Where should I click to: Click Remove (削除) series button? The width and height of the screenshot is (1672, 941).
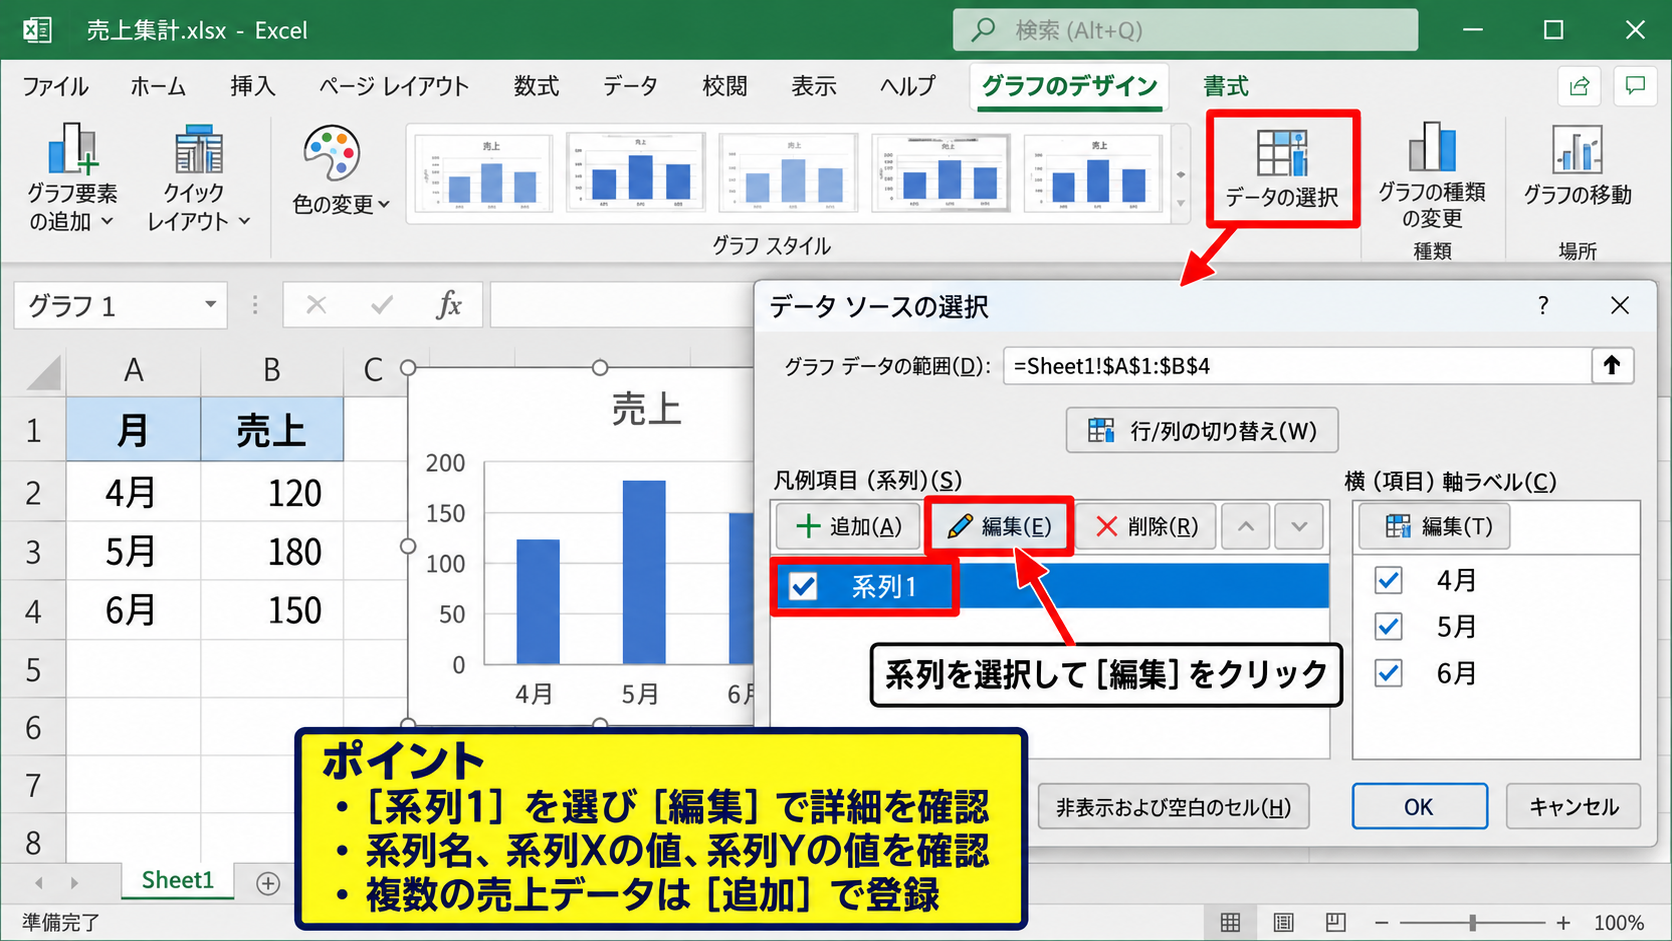[x=1146, y=526]
